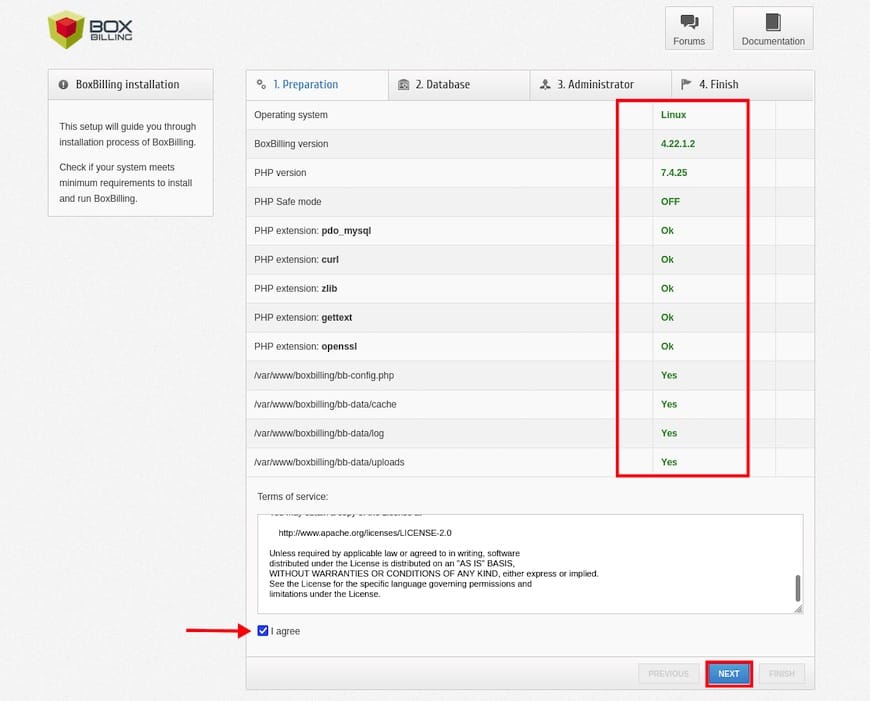Screen dimensions: 870x701
Task: Click the flag icon on Finish tab
Action: click(x=686, y=84)
